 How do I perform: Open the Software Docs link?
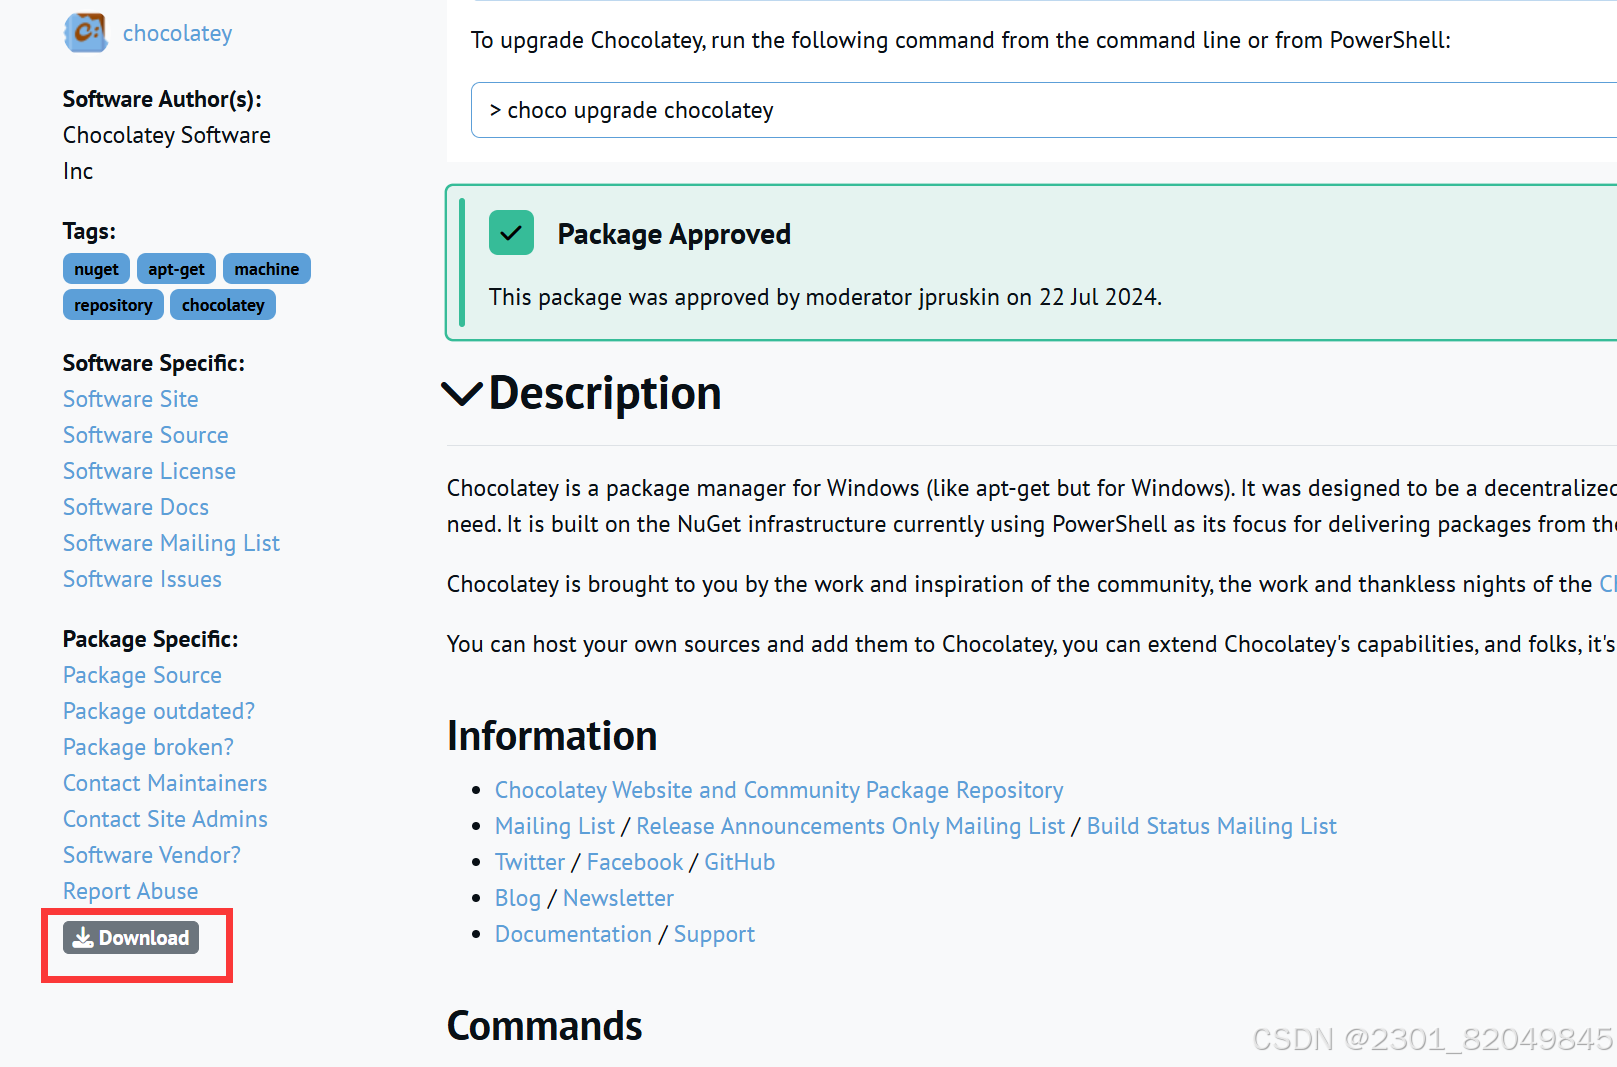(x=136, y=507)
